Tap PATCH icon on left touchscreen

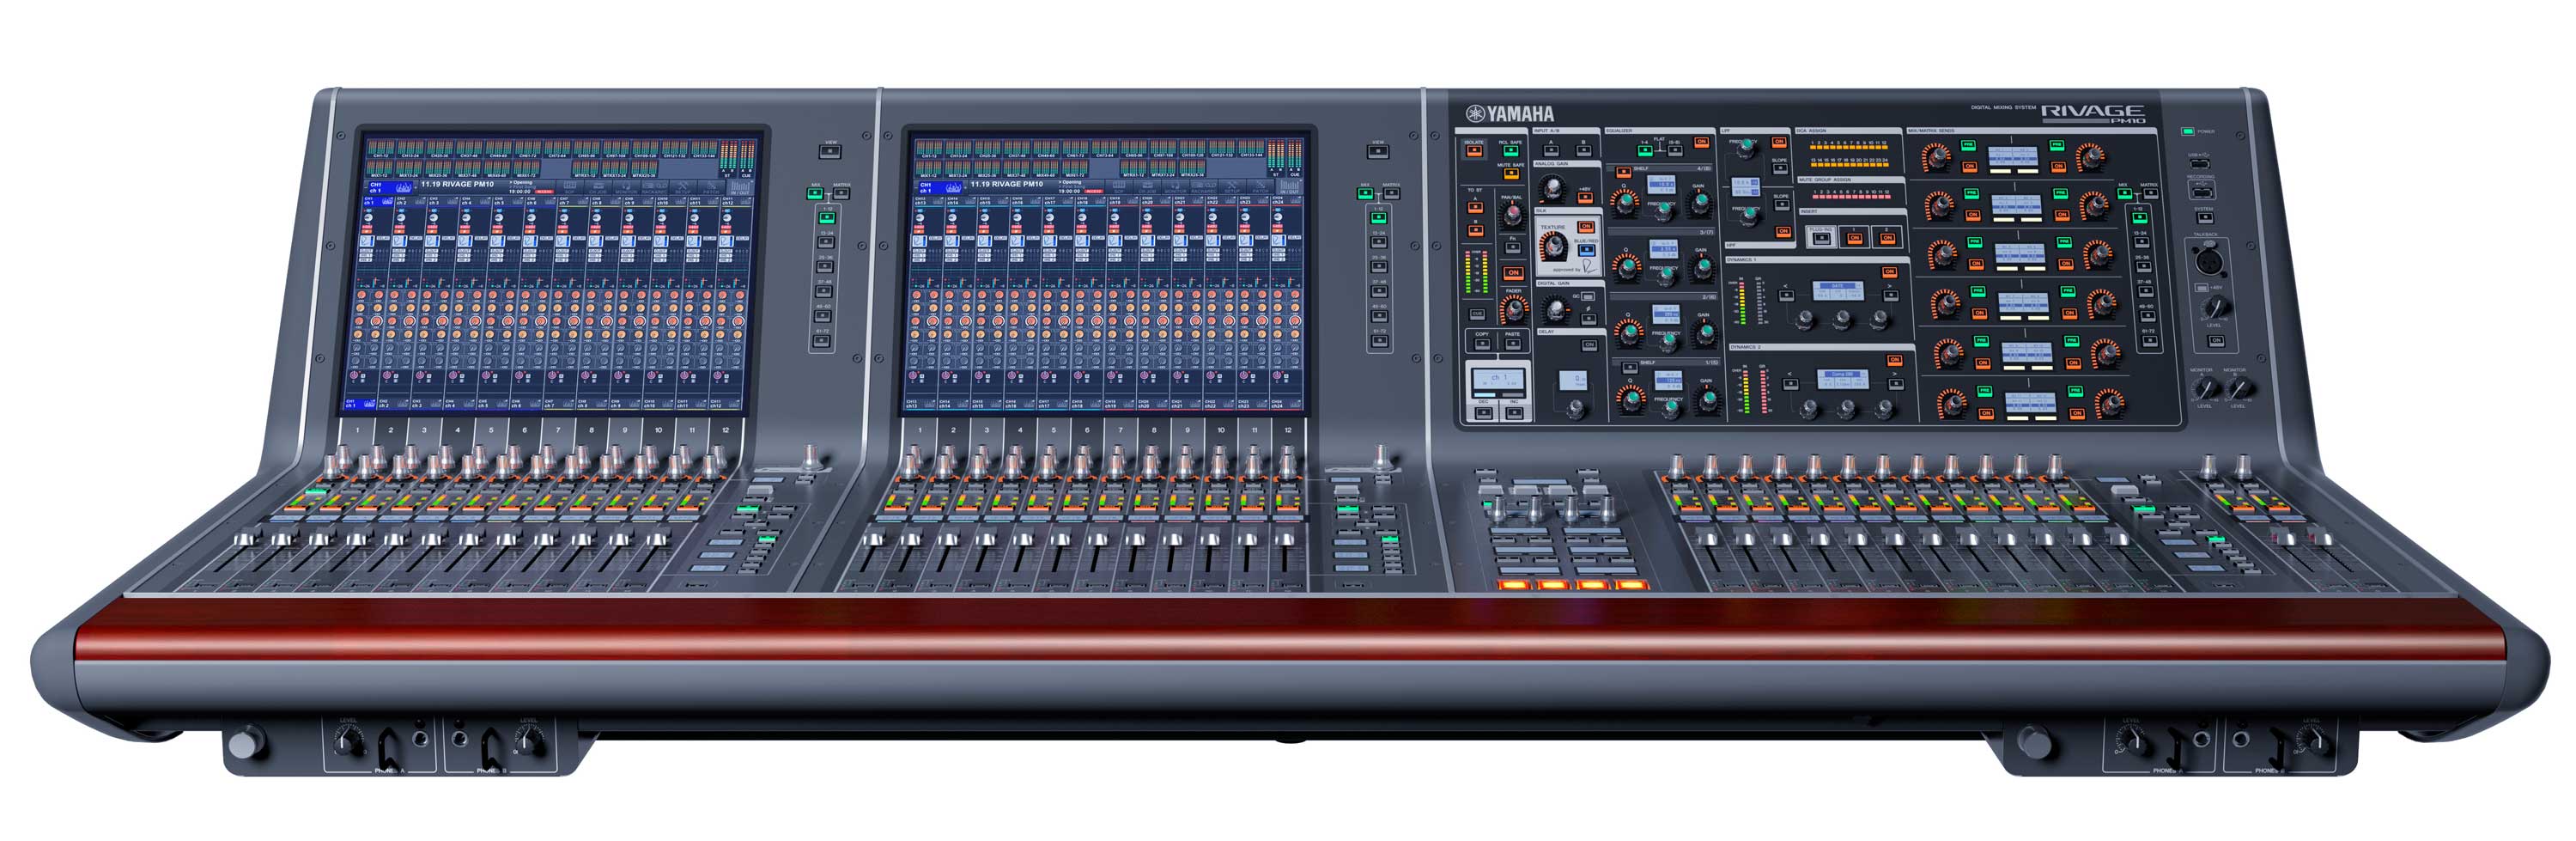pos(712,187)
